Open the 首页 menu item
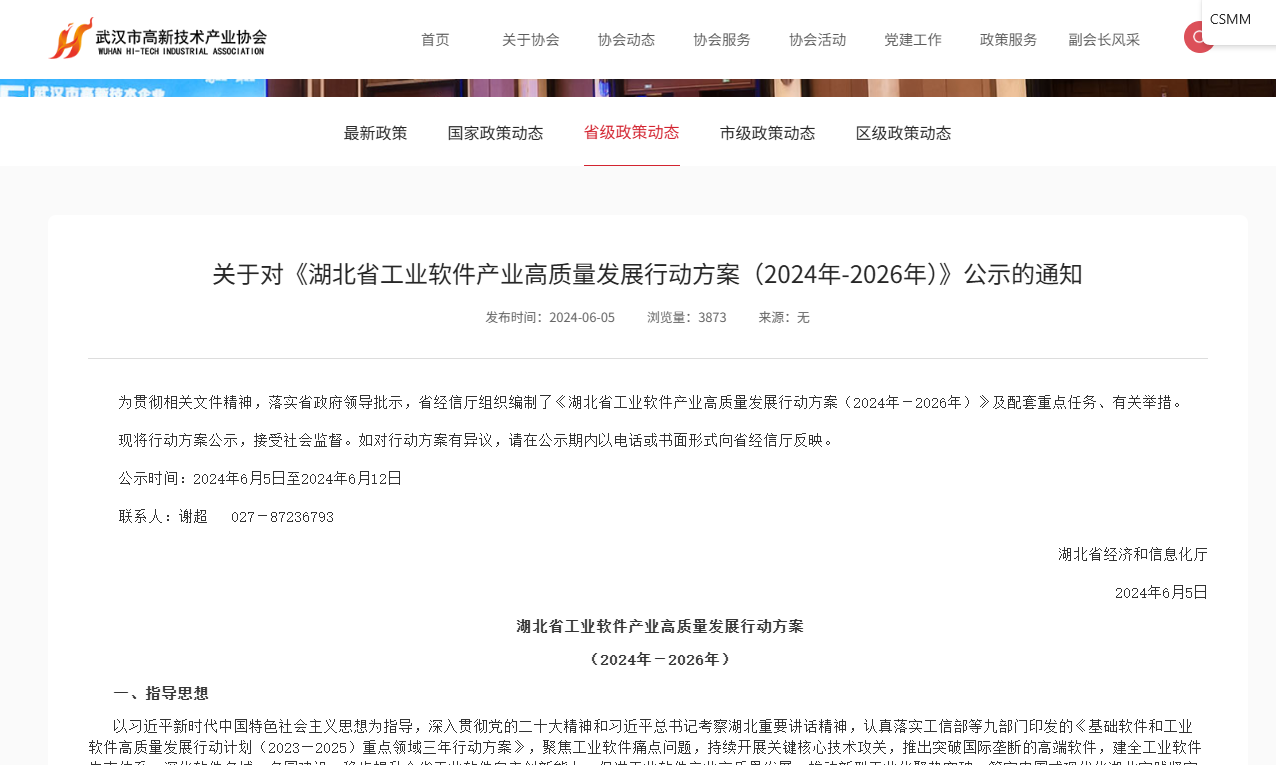This screenshot has height=765, width=1276. pyautogui.click(x=434, y=40)
